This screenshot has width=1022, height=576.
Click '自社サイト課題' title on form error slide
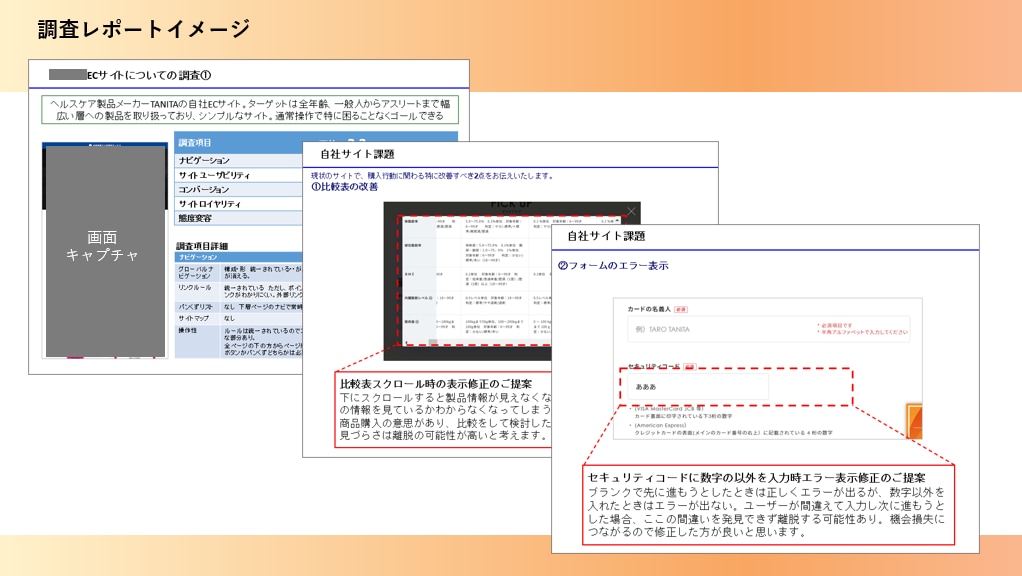[x=606, y=236]
